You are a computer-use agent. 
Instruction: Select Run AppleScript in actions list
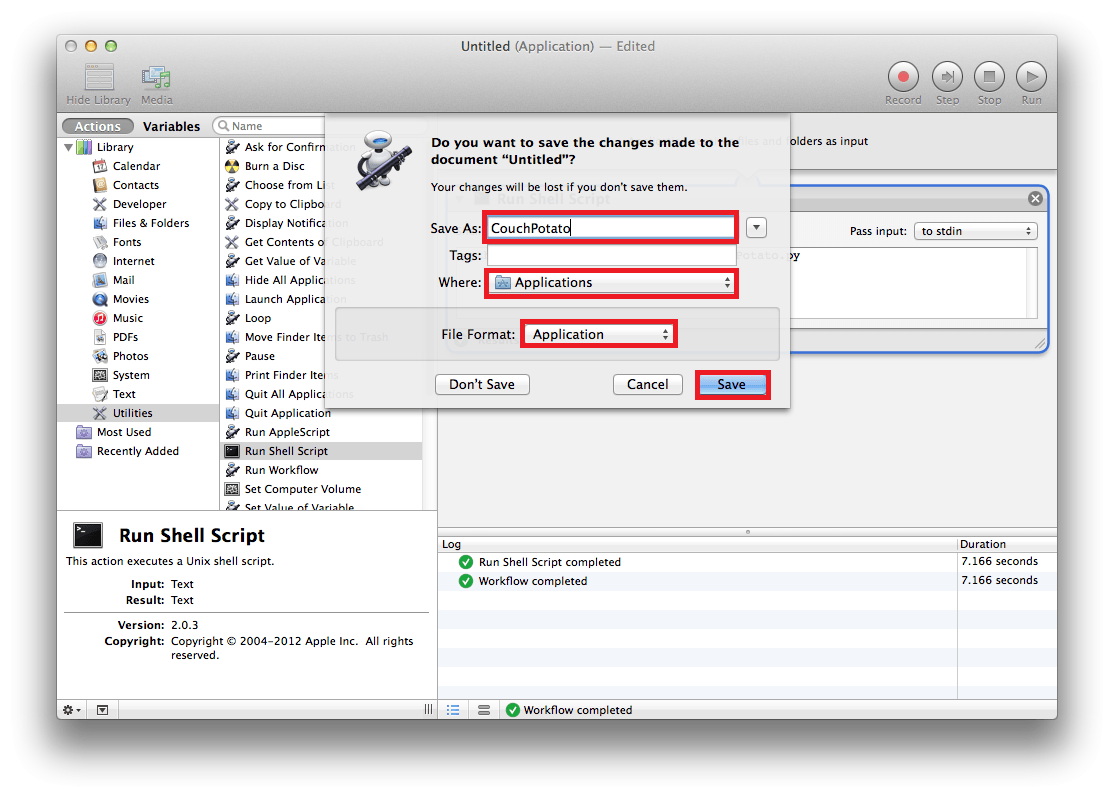287,432
